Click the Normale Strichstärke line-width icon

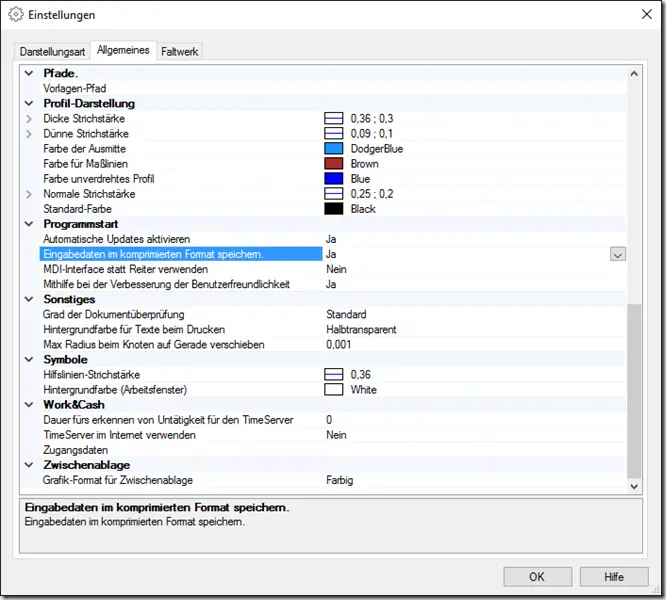[333, 194]
